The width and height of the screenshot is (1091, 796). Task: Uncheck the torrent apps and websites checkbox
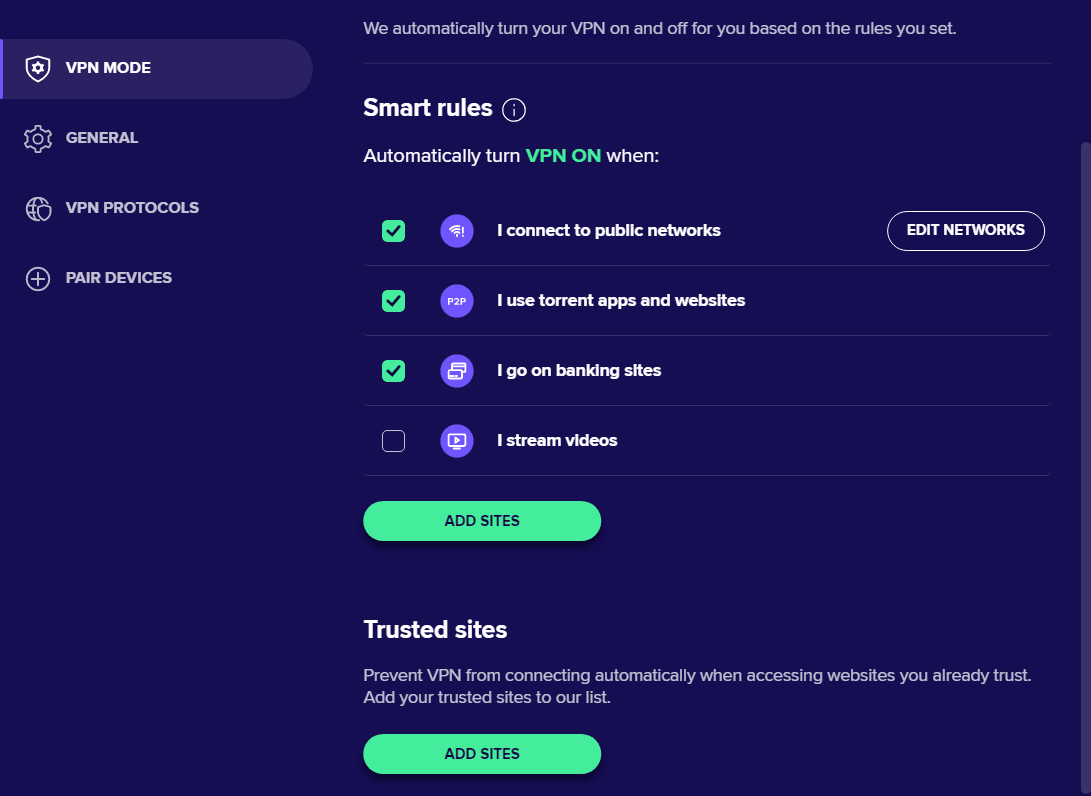pyautogui.click(x=393, y=301)
